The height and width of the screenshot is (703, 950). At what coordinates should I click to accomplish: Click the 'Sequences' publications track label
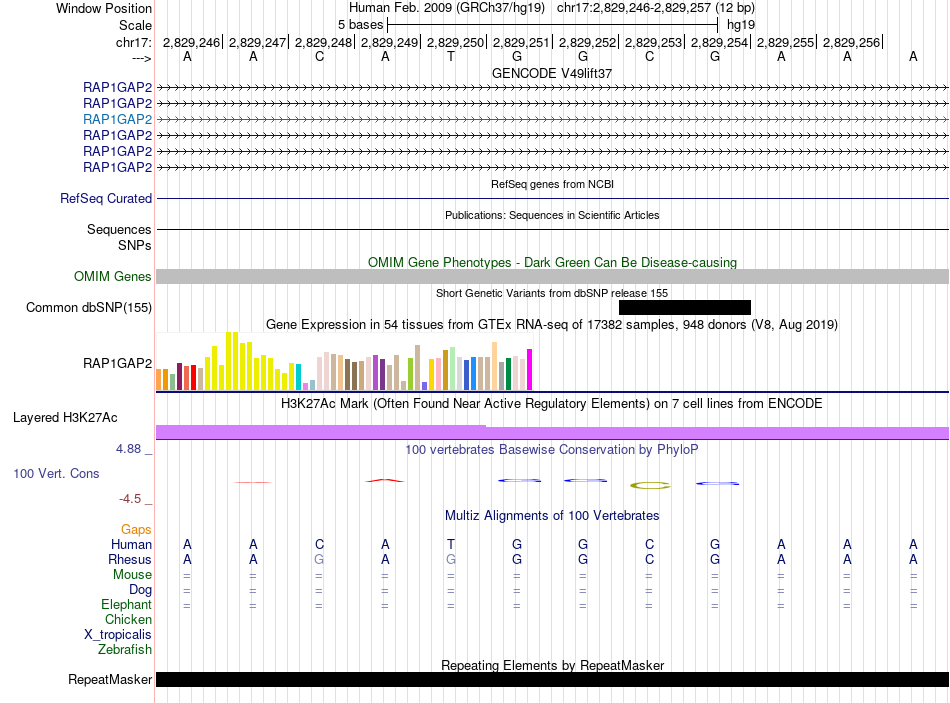pyautogui.click(x=119, y=229)
